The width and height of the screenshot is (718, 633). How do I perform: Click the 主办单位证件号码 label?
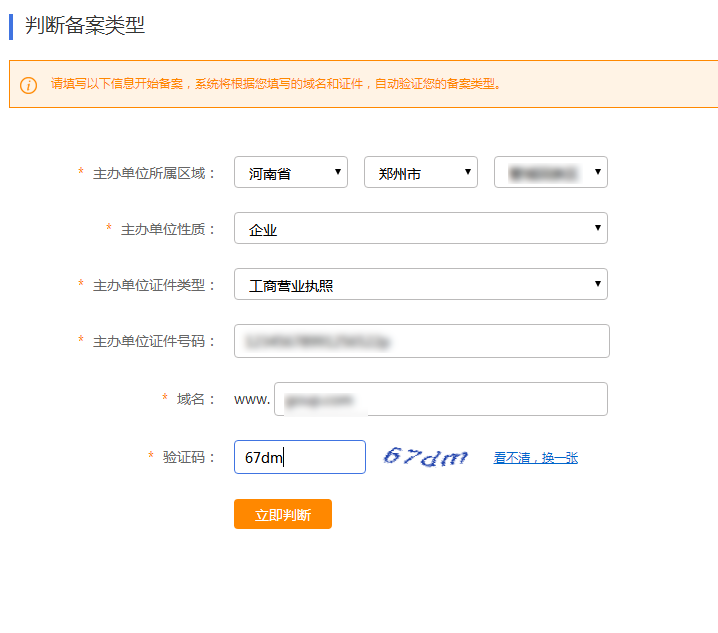154,341
